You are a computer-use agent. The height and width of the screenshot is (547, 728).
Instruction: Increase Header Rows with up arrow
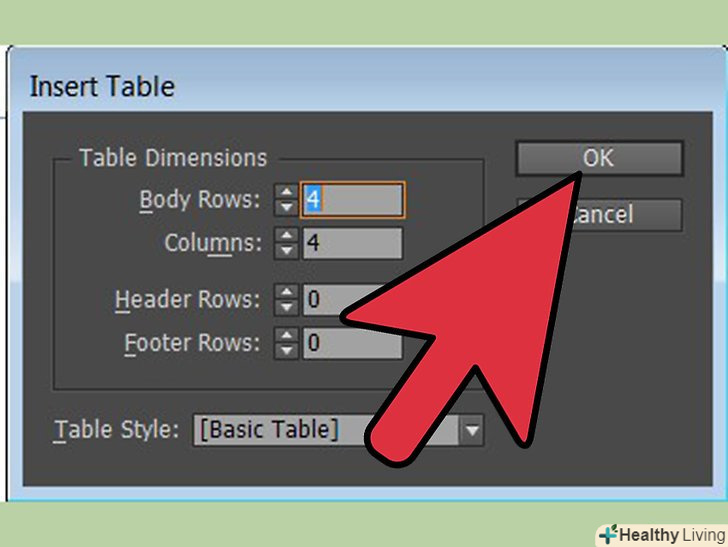click(286, 293)
